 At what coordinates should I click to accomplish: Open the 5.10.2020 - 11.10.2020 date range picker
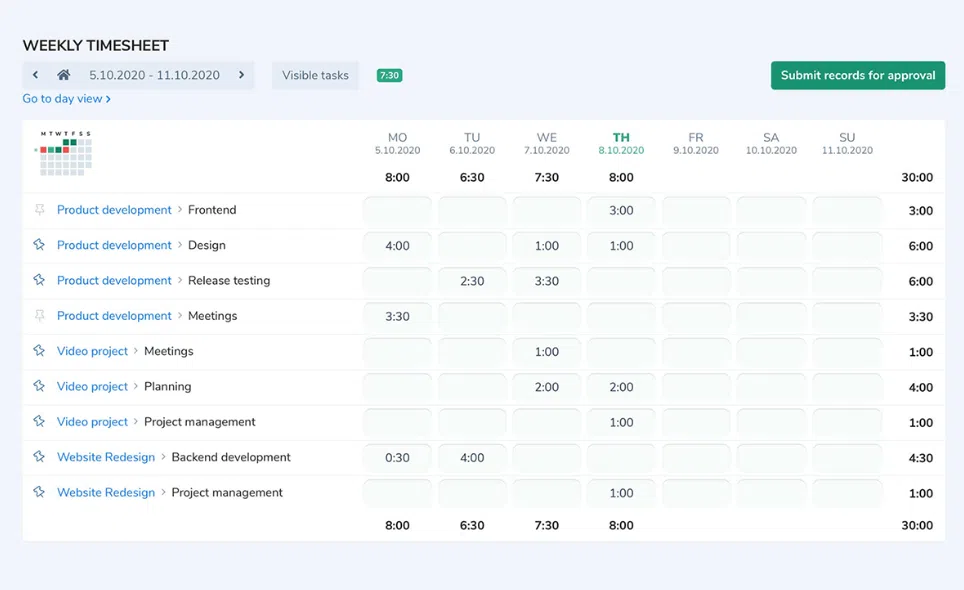(154, 75)
